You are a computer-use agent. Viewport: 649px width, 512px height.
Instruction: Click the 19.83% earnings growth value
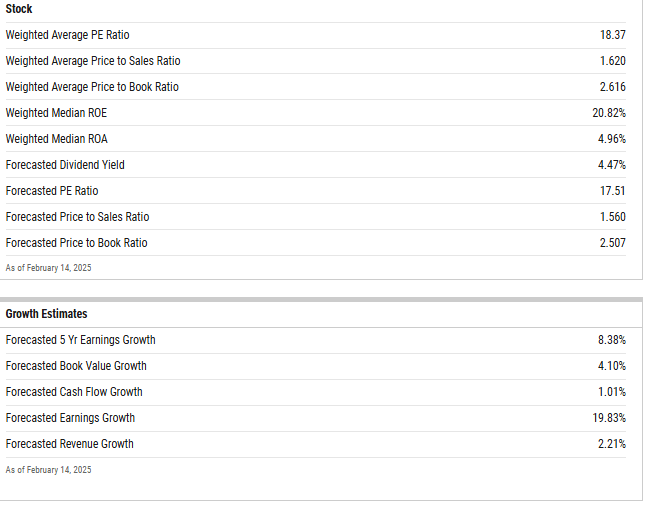(609, 418)
